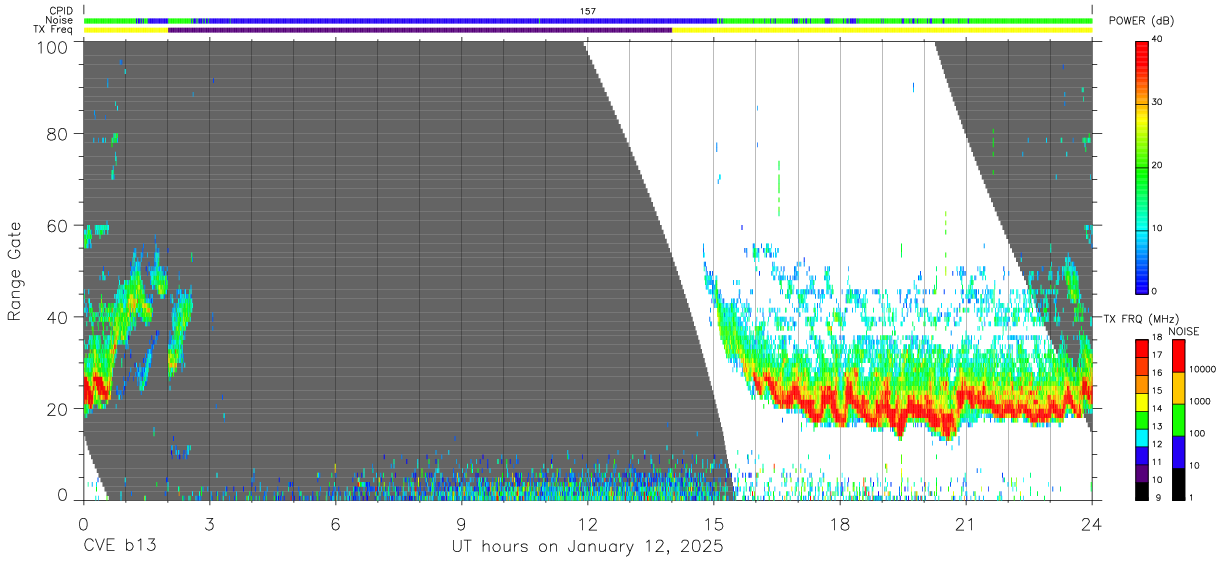This screenshot has height=567, width=1228.
Task: Click the purple segment of TX Freq bar
Action: tap(420, 30)
